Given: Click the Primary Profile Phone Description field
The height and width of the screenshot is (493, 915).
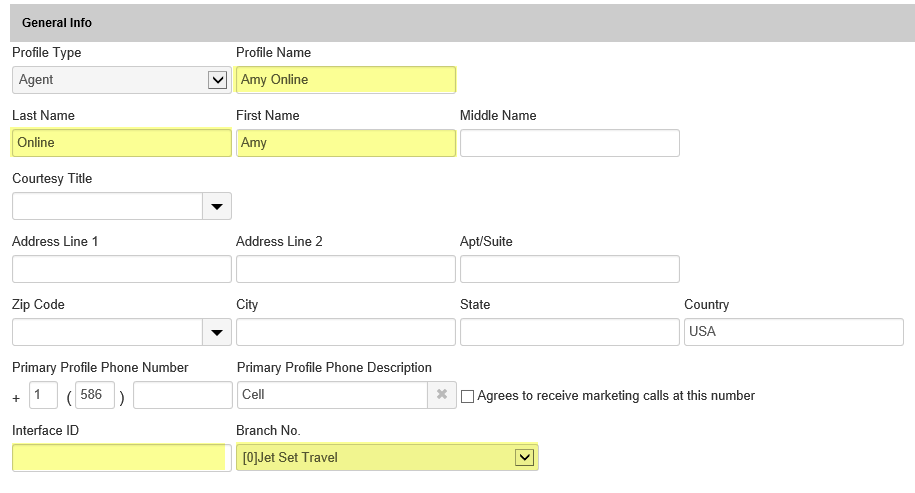Looking at the screenshot, I should click(x=332, y=395).
